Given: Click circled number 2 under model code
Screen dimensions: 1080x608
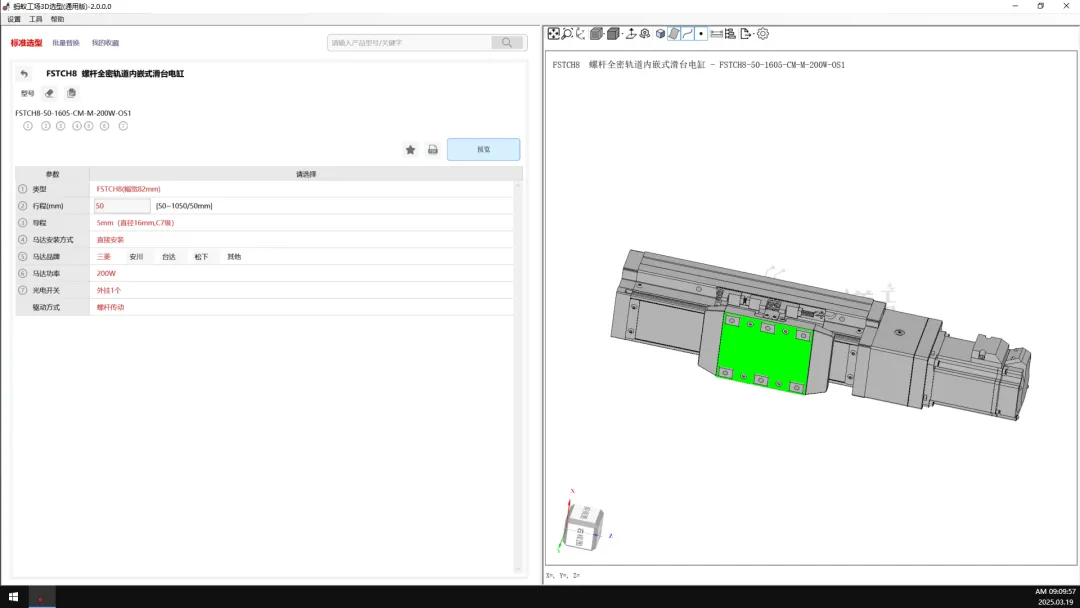Looking at the screenshot, I should tap(45, 126).
